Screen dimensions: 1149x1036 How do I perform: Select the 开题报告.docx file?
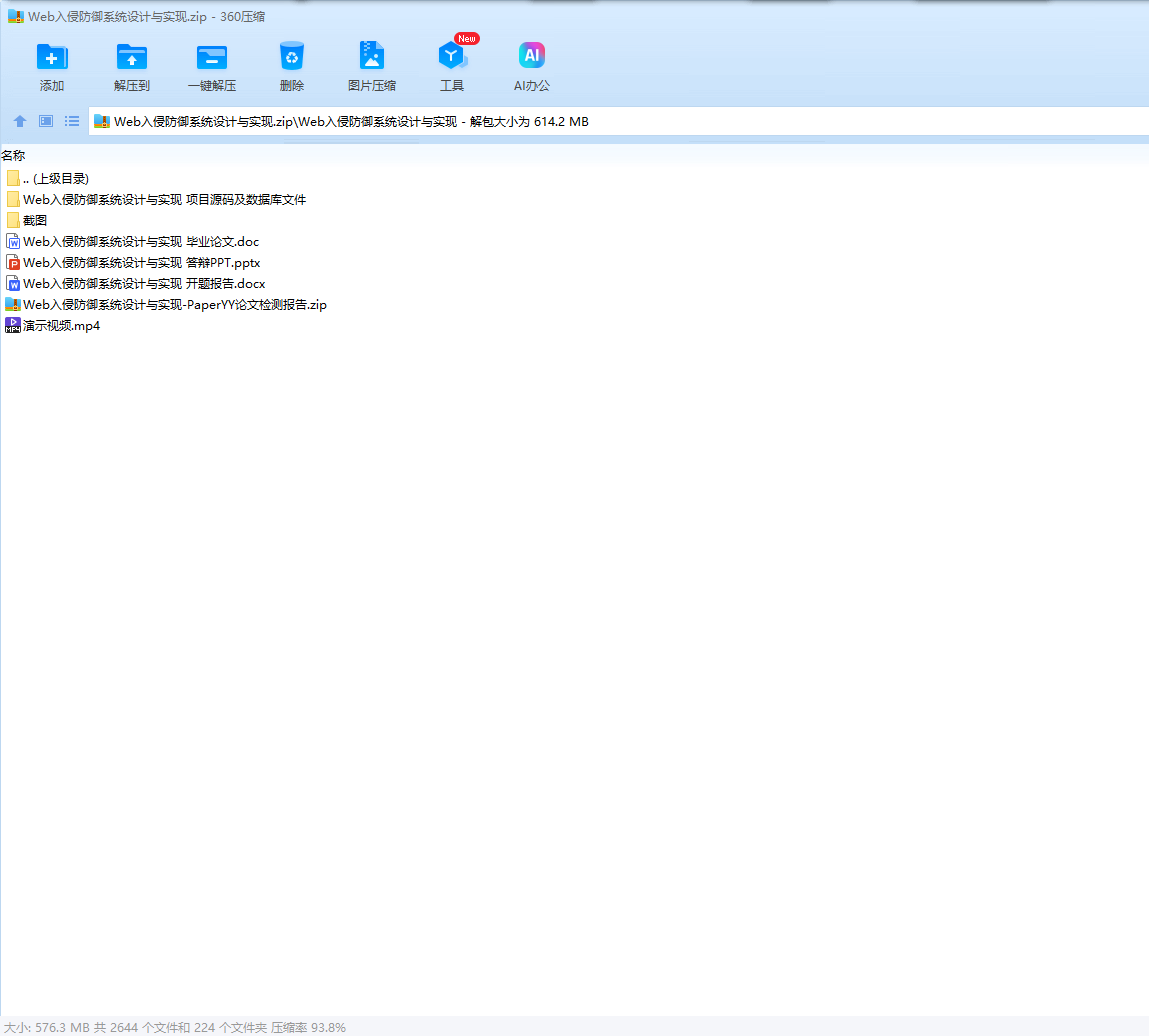[136, 284]
